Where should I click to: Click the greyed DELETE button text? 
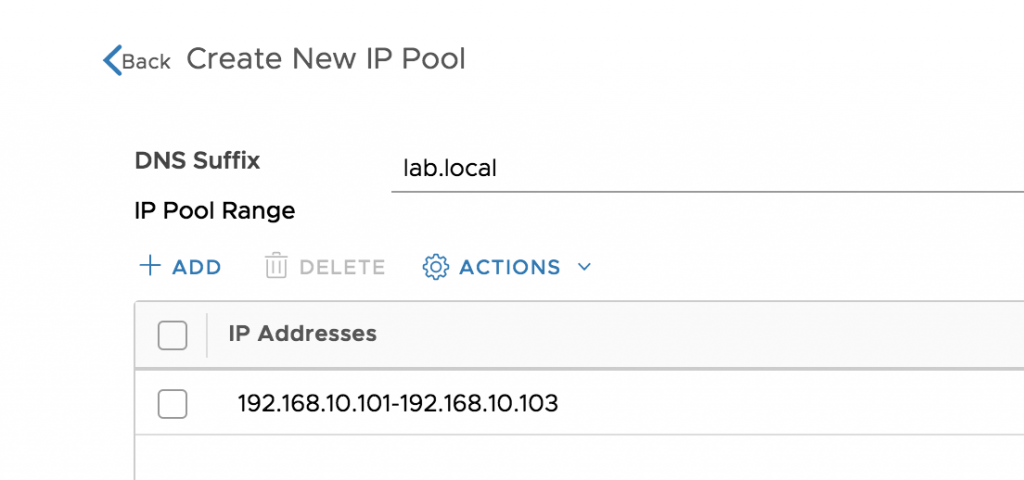(x=342, y=267)
